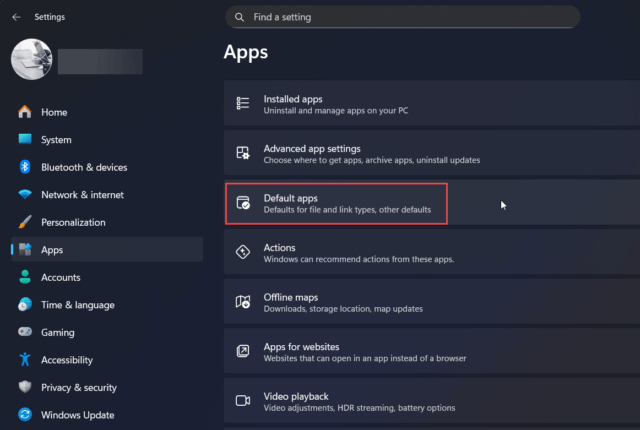Open Apps for websites
This screenshot has height=430, width=640.
point(432,351)
